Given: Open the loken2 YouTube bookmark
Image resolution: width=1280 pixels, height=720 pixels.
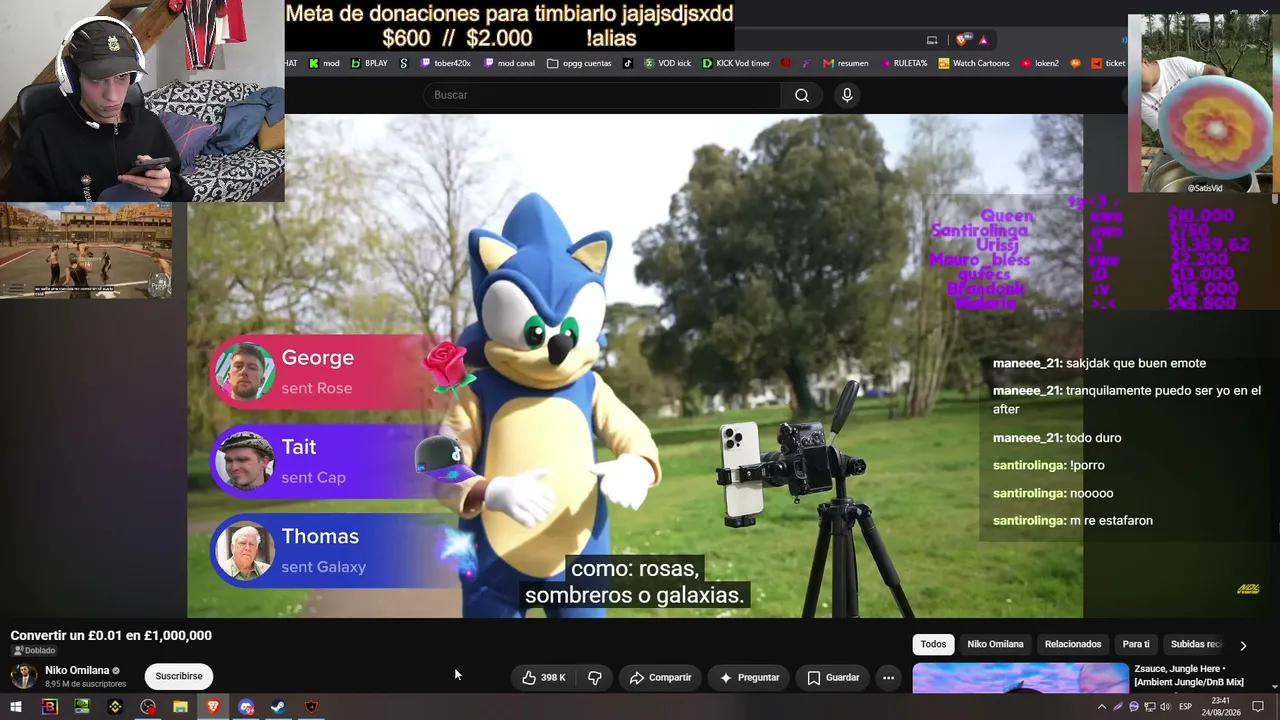Looking at the screenshot, I should pyautogui.click(x=1040, y=63).
